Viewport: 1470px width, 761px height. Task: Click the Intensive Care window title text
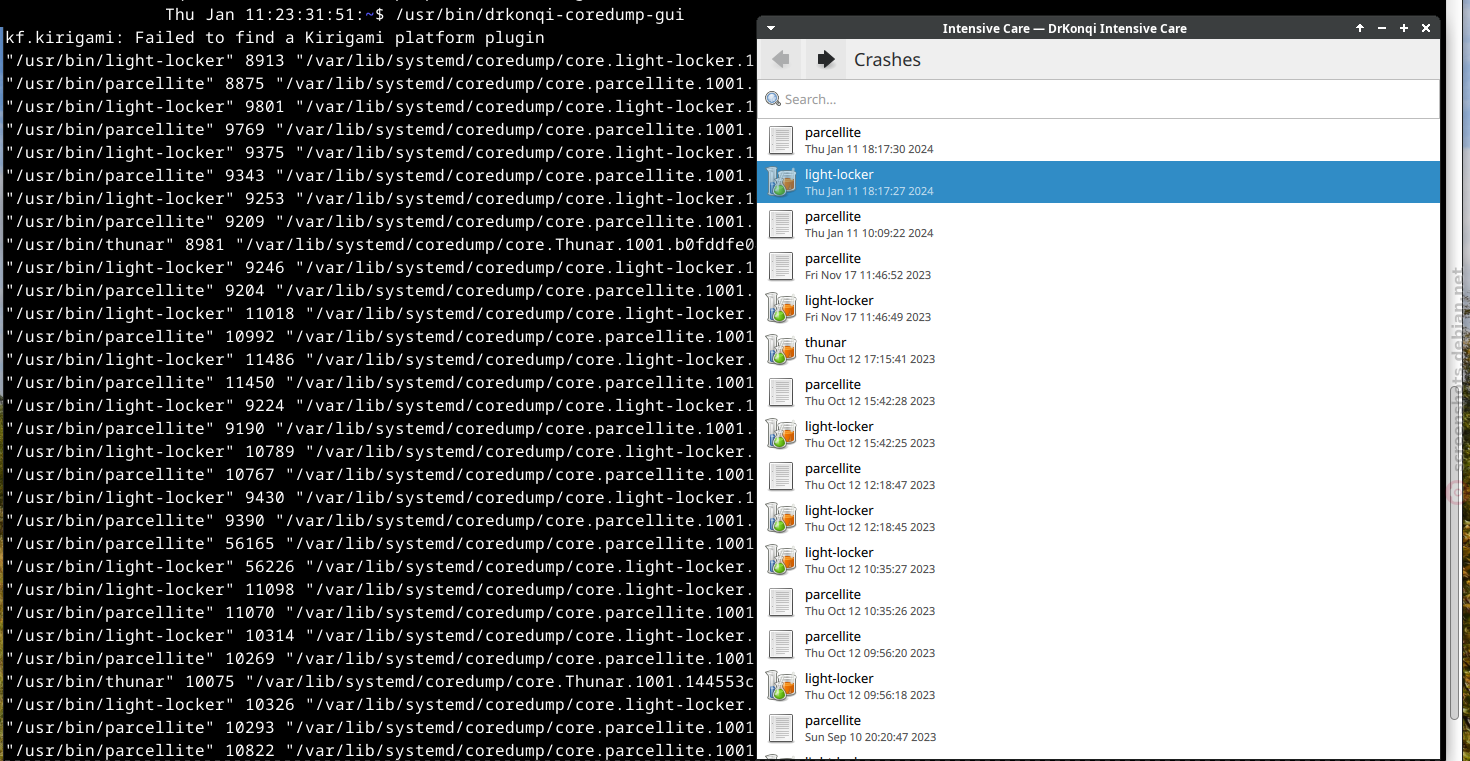point(1064,28)
